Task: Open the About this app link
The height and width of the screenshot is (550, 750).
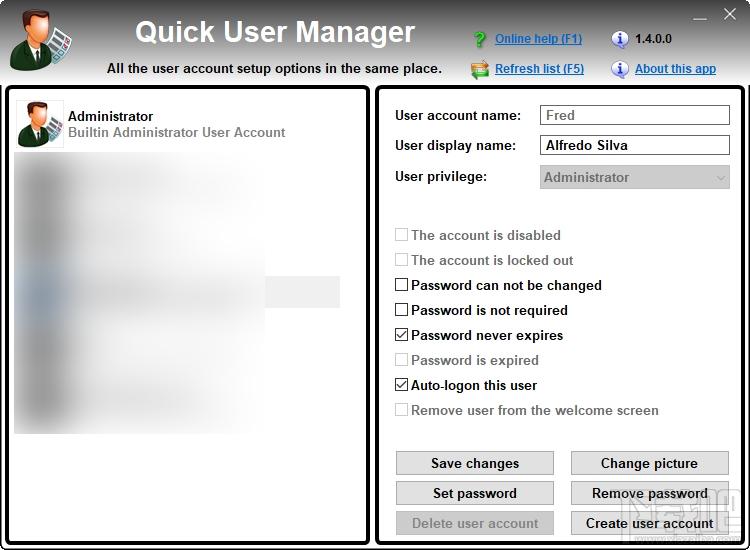Action: click(675, 69)
